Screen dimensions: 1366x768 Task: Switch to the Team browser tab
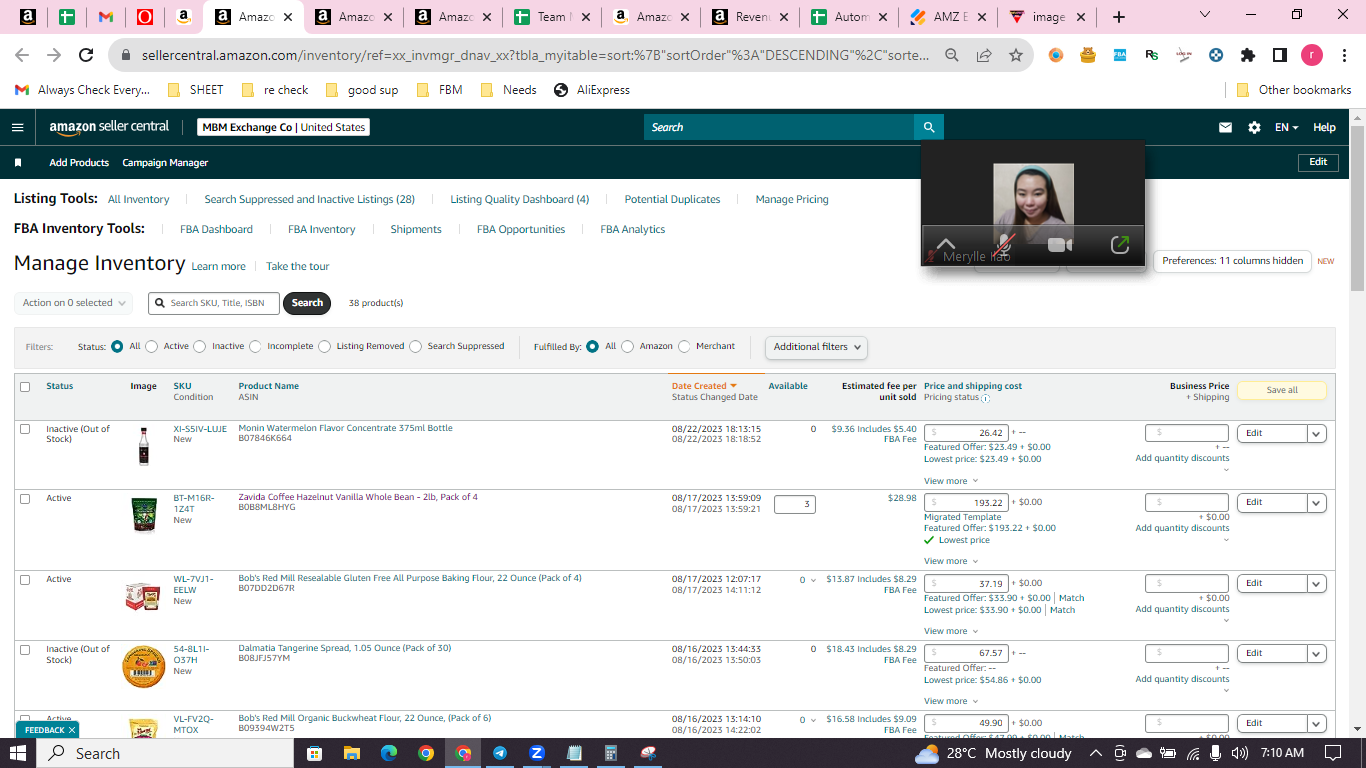point(552,17)
